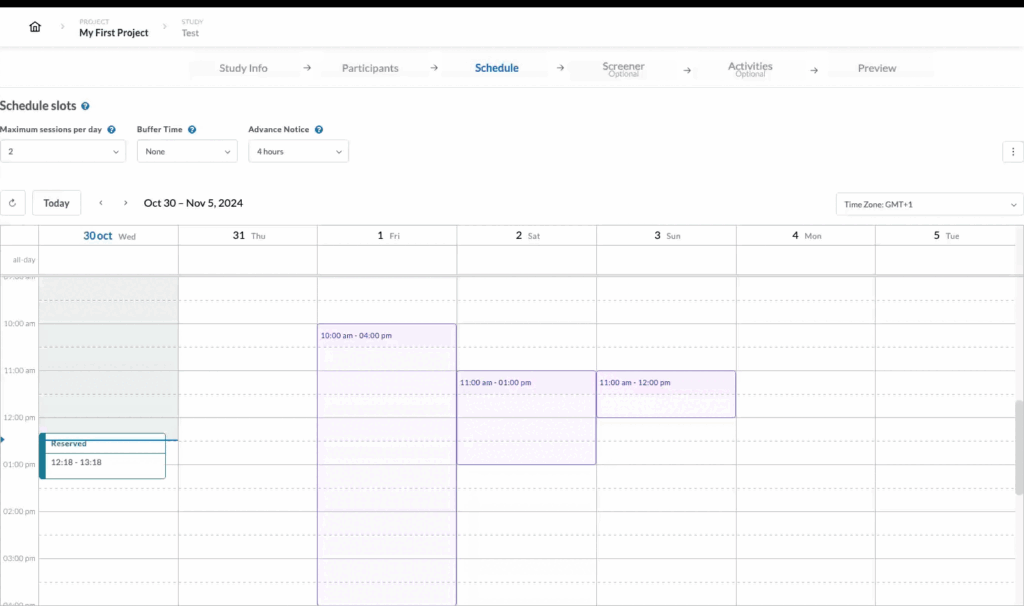Click the Maximum sessions per day help icon
Viewport: 1024px width, 606px height.
(110, 129)
